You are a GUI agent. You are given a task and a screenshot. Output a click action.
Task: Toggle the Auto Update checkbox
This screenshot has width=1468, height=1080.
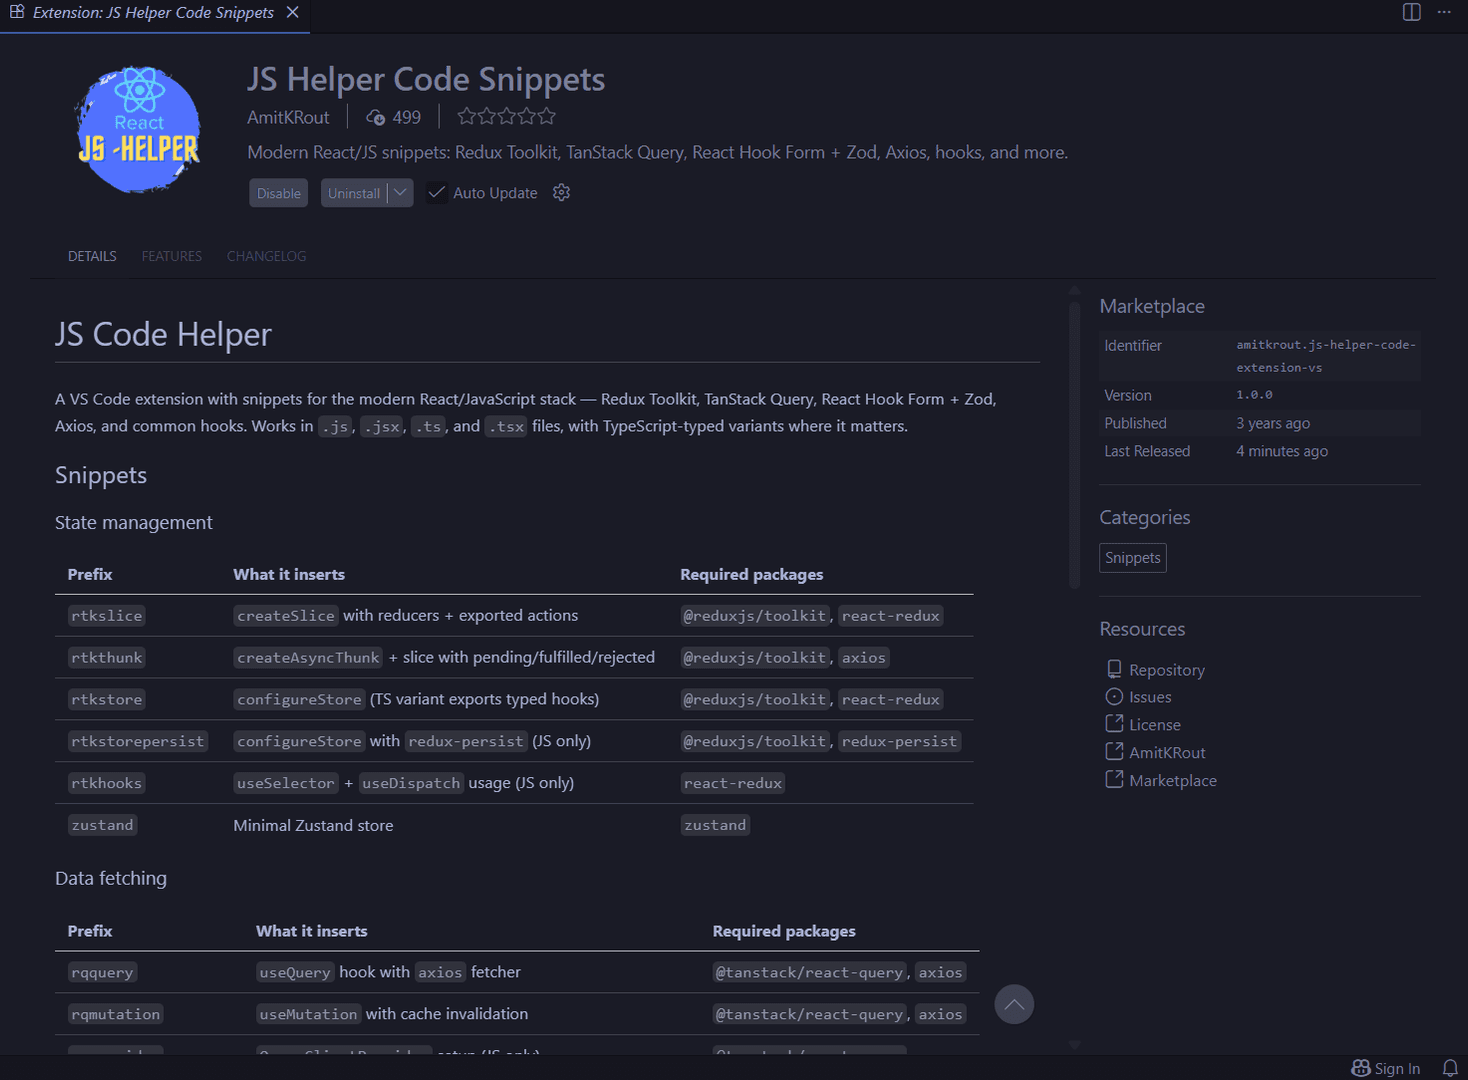tap(437, 192)
